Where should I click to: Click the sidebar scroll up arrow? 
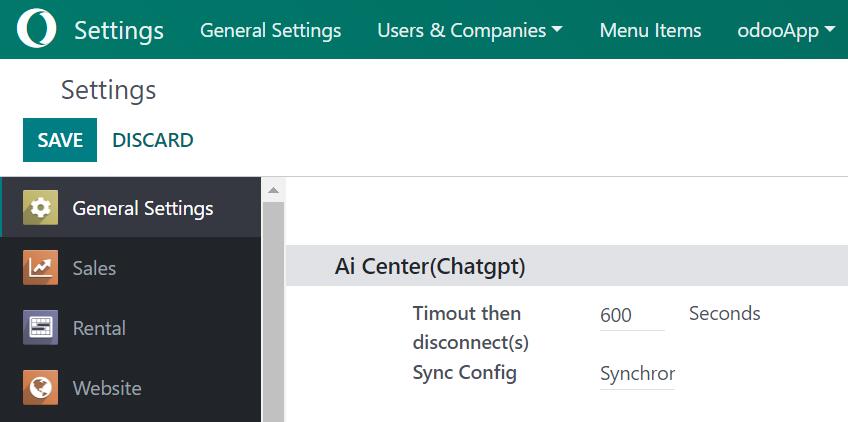click(x=273, y=189)
